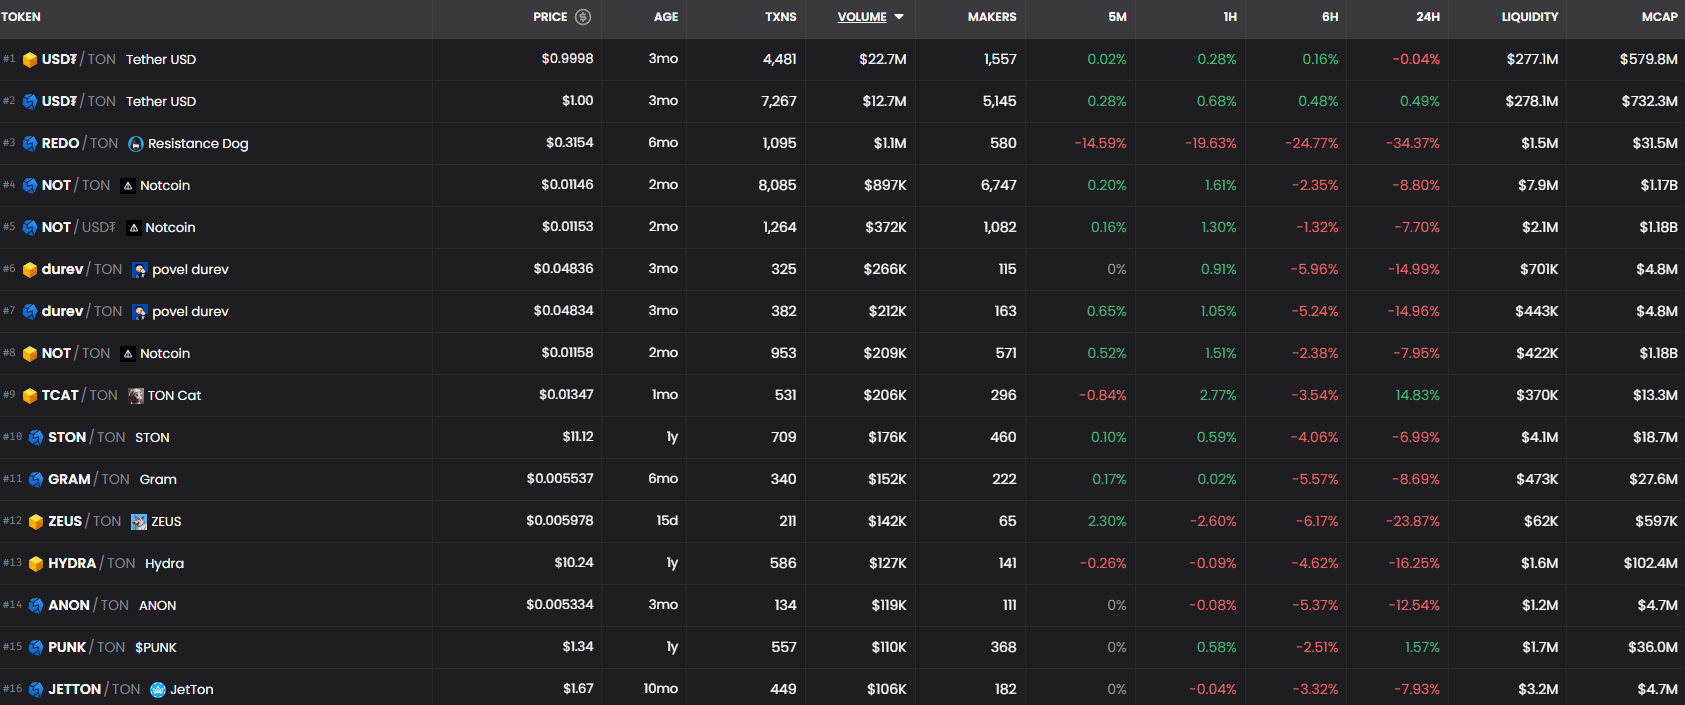
Task: Open the NOT/USD₮ Notcoin pair
Action: coord(842,227)
